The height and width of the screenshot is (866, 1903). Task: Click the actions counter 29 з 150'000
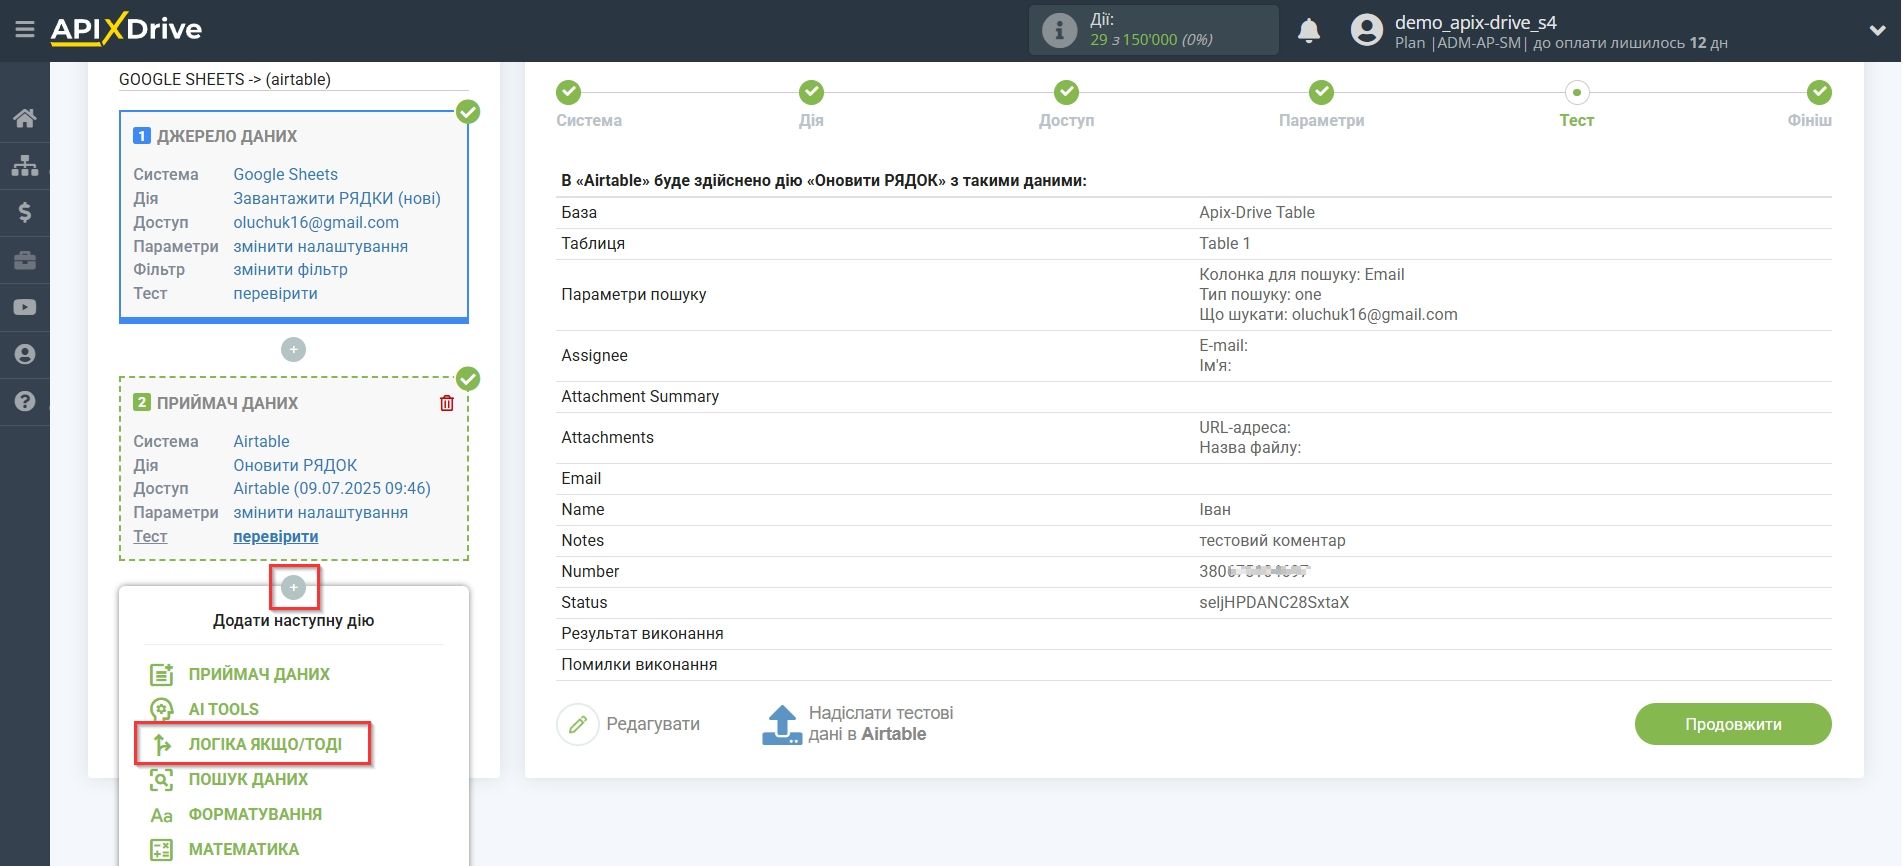pyautogui.click(x=1151, y=40)
